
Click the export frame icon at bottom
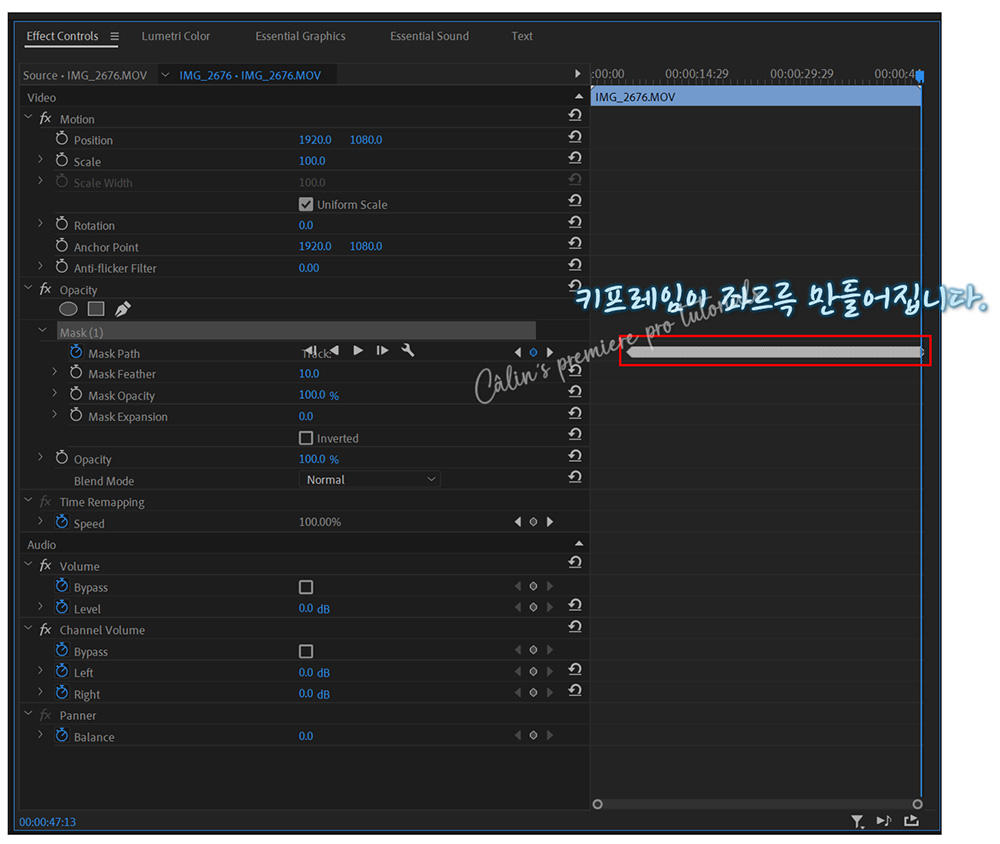coord(911,821)
